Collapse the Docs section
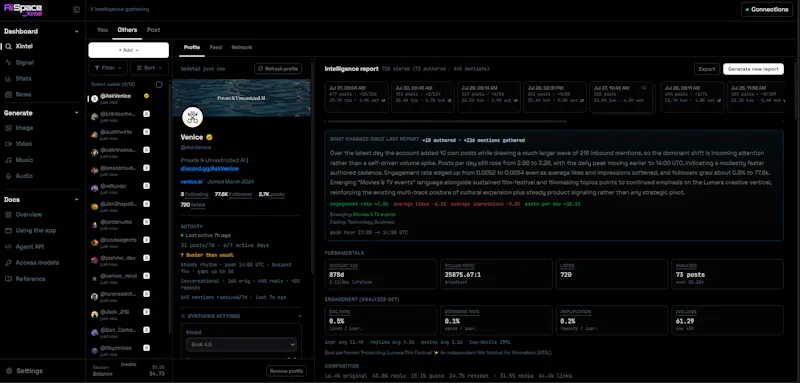800x383 pixels. click(x=77, y=199)
